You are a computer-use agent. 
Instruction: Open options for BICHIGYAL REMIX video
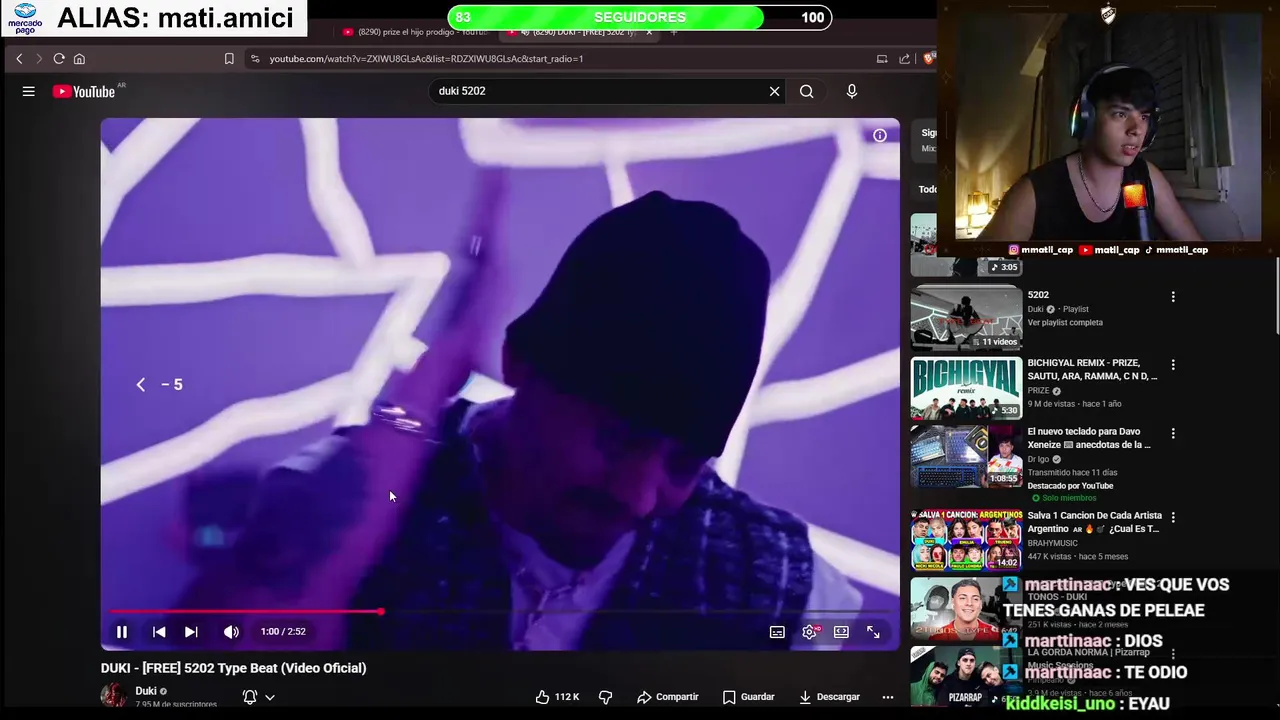coord(1173,365)
